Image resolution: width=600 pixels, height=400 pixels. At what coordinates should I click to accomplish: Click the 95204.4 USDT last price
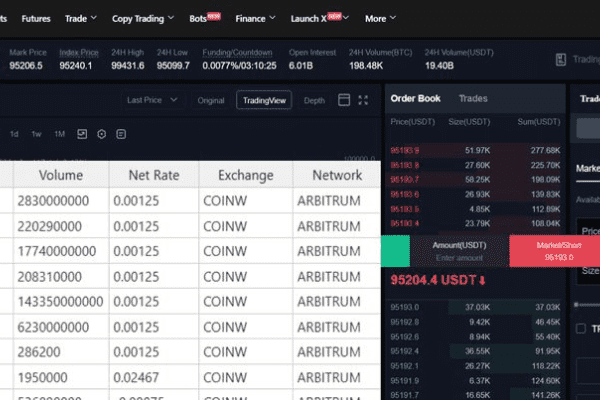coord(438,280)
